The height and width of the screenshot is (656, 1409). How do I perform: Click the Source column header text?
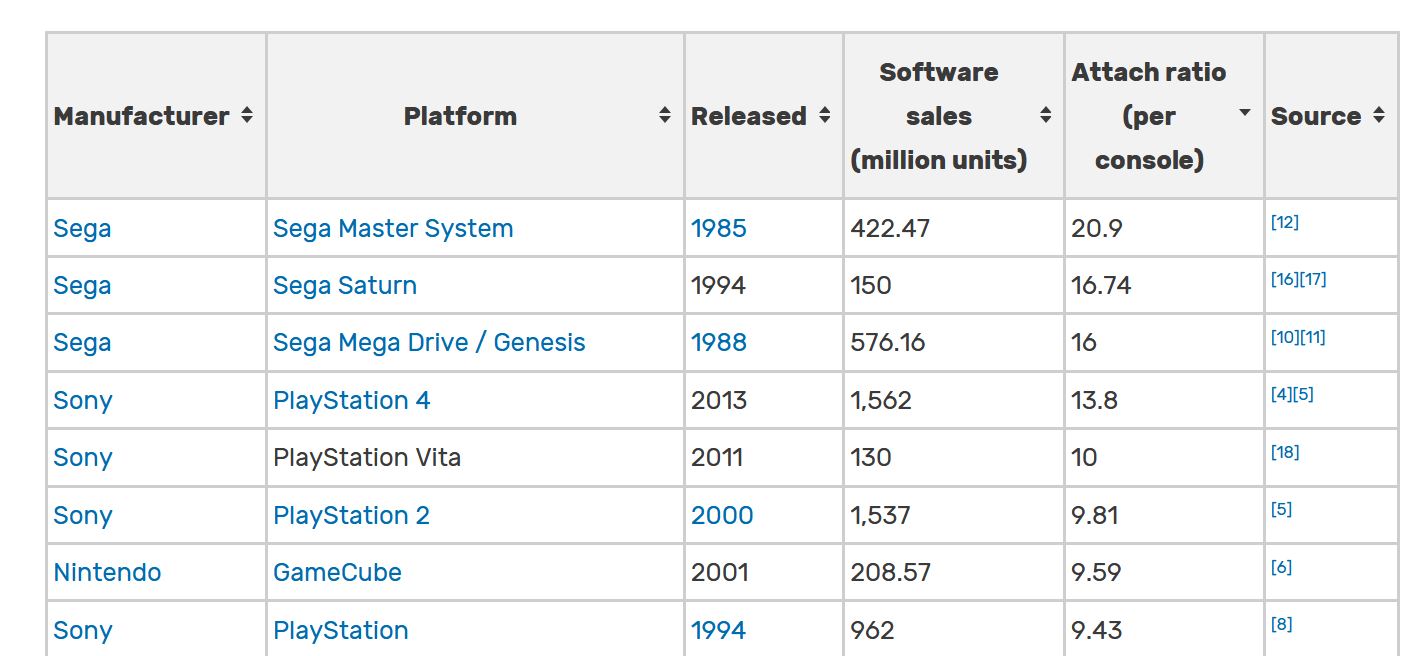1316,116
